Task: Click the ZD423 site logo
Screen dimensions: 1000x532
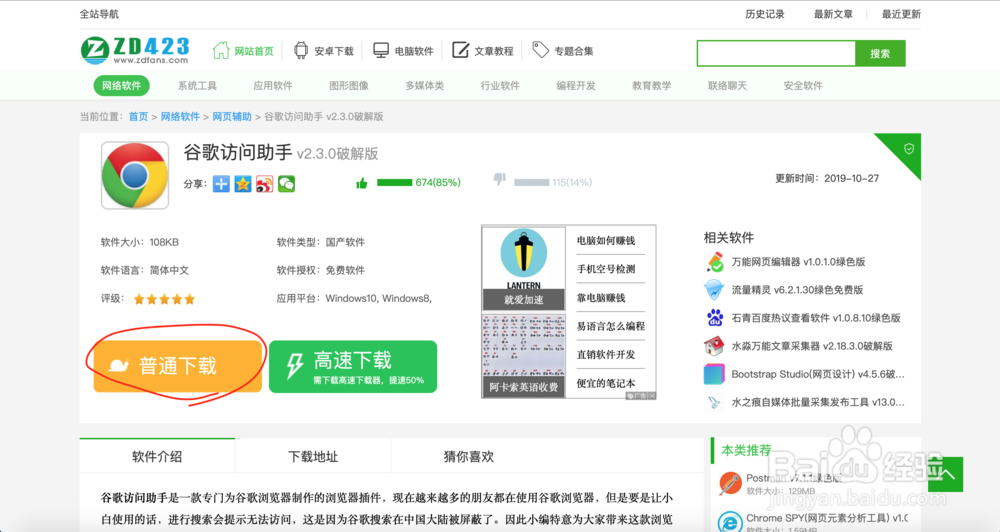Action: (x=135, y=50)
